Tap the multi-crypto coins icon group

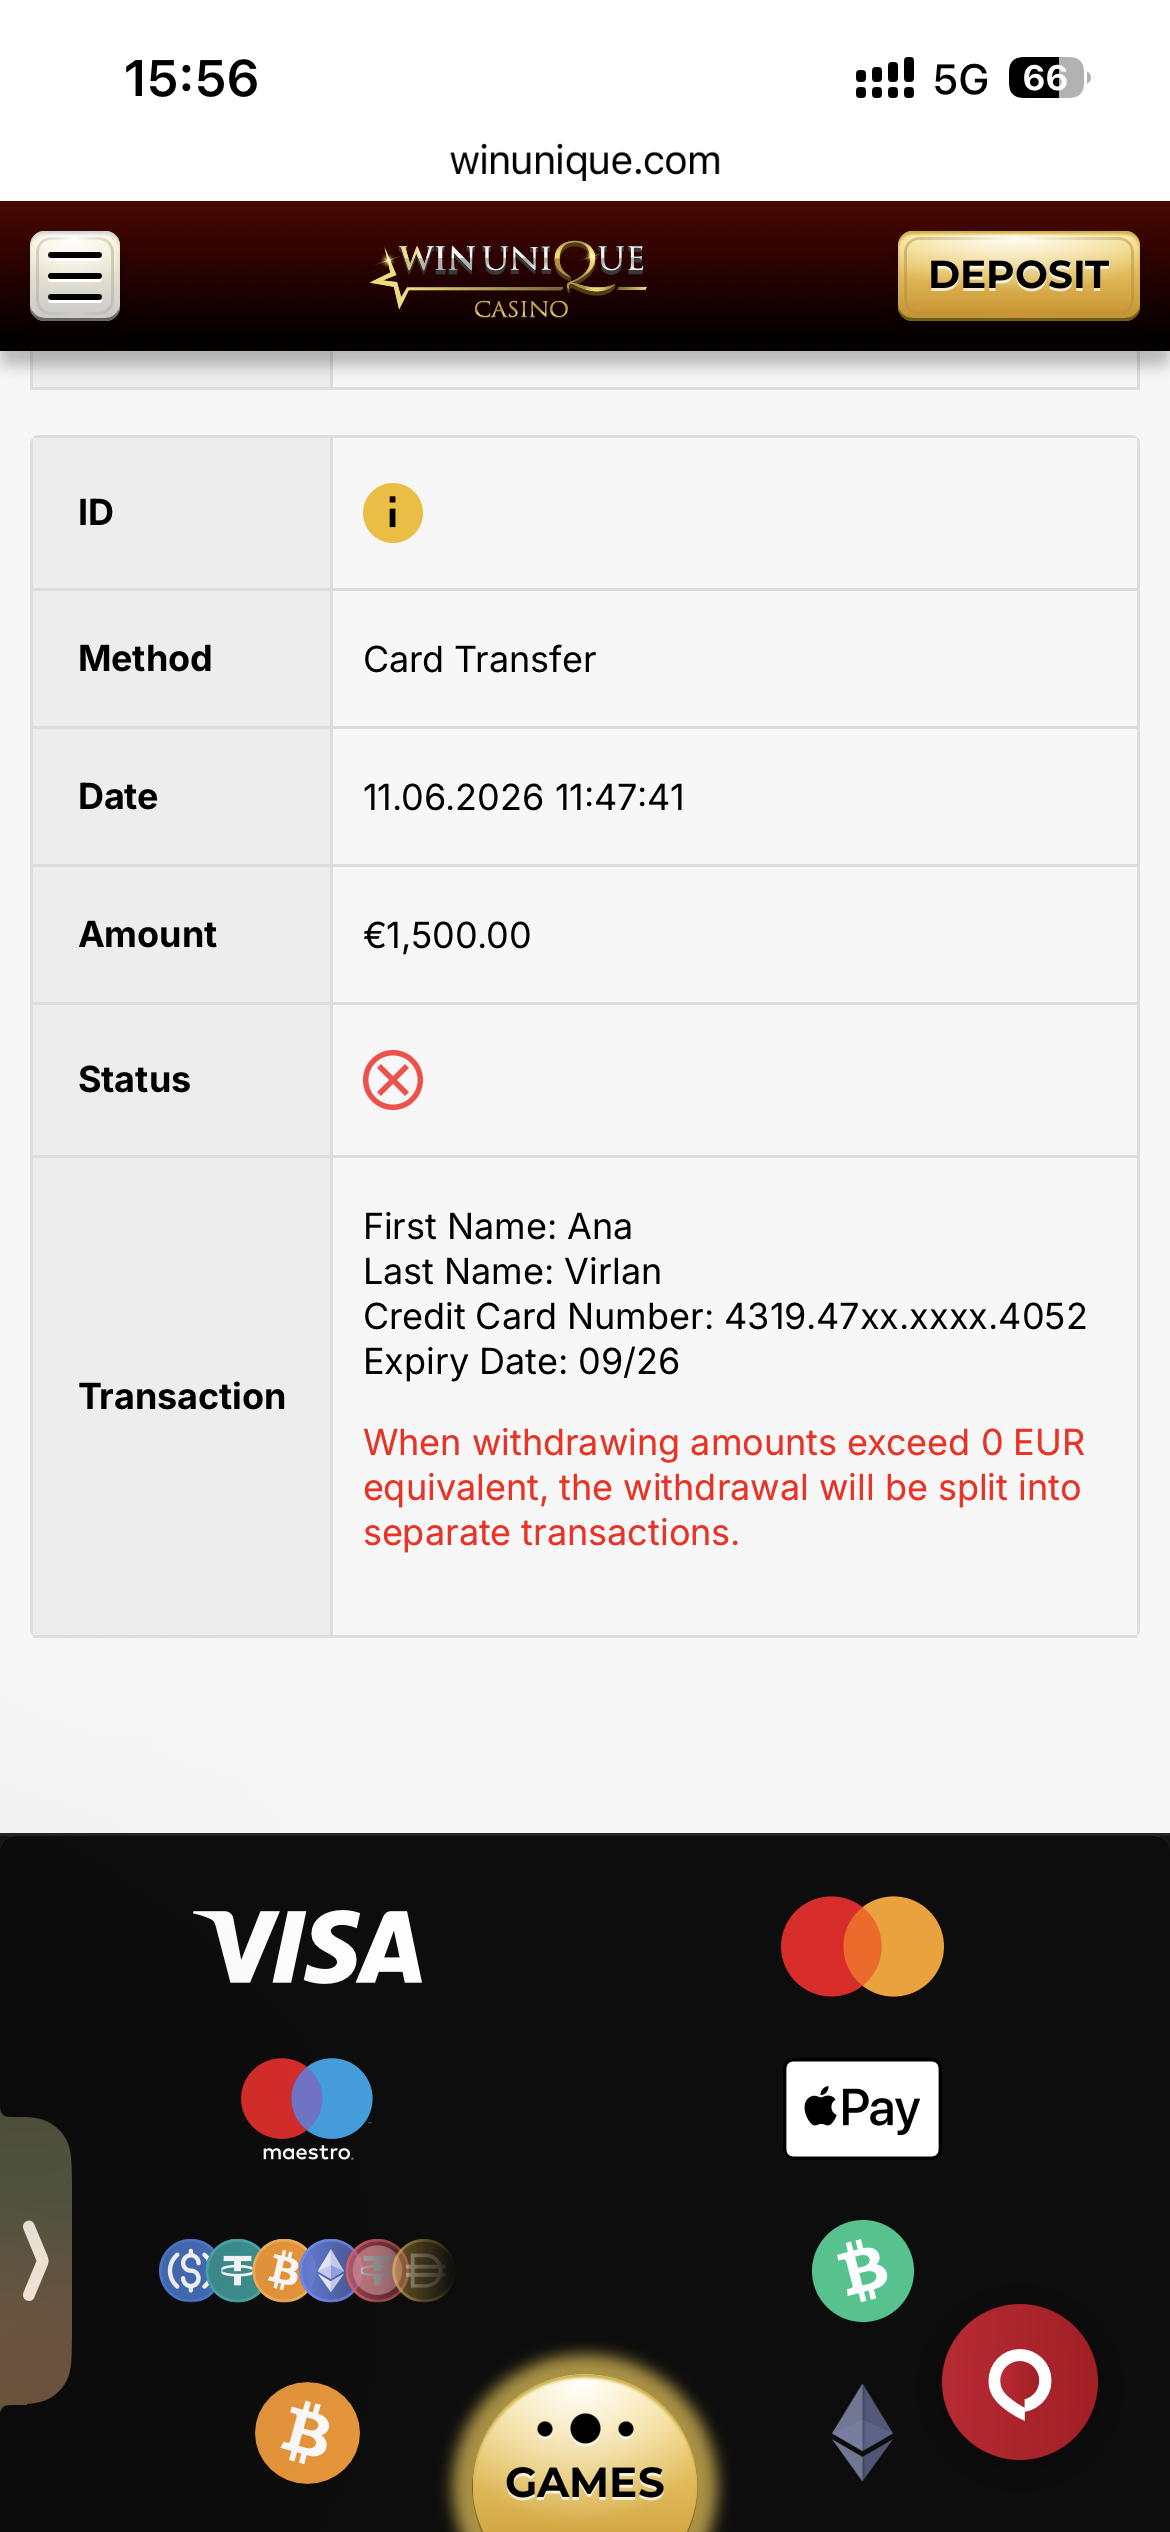click(x=306, y=2270)
